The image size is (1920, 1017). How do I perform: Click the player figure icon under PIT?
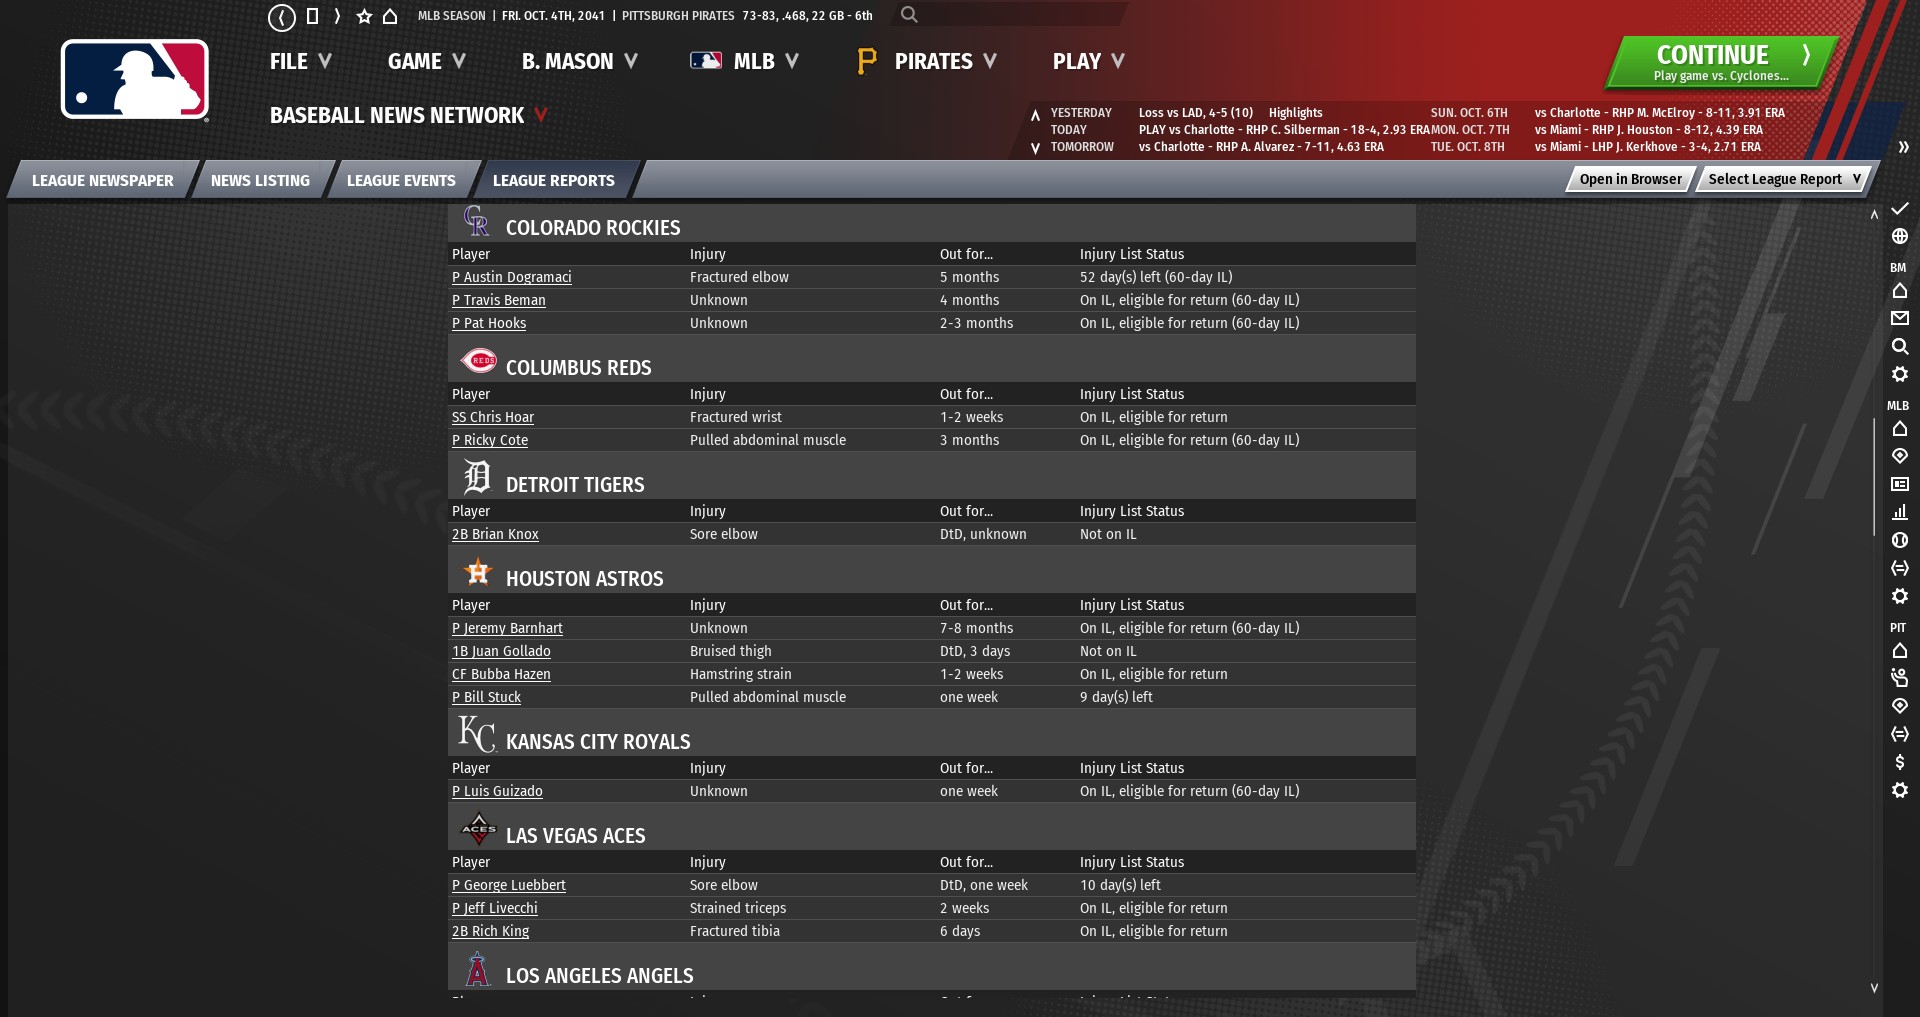pyautogui.click(x=1900, y=678)
